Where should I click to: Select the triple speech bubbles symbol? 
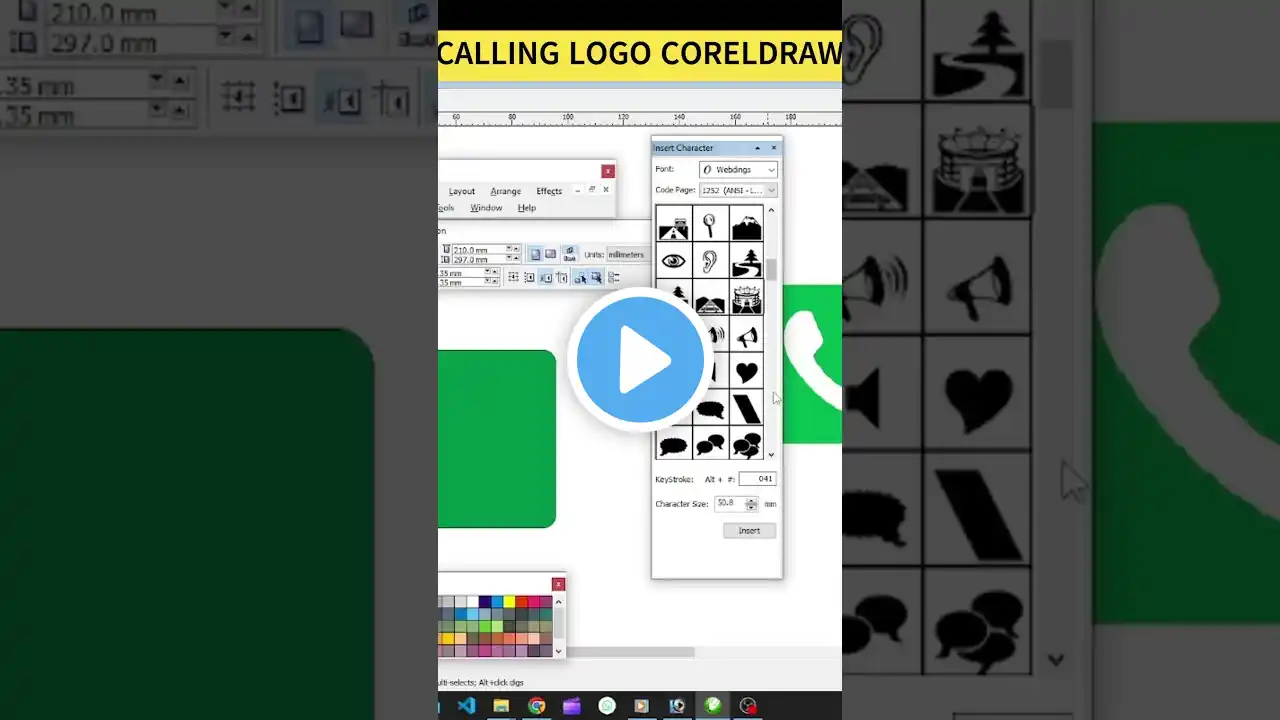746,444
